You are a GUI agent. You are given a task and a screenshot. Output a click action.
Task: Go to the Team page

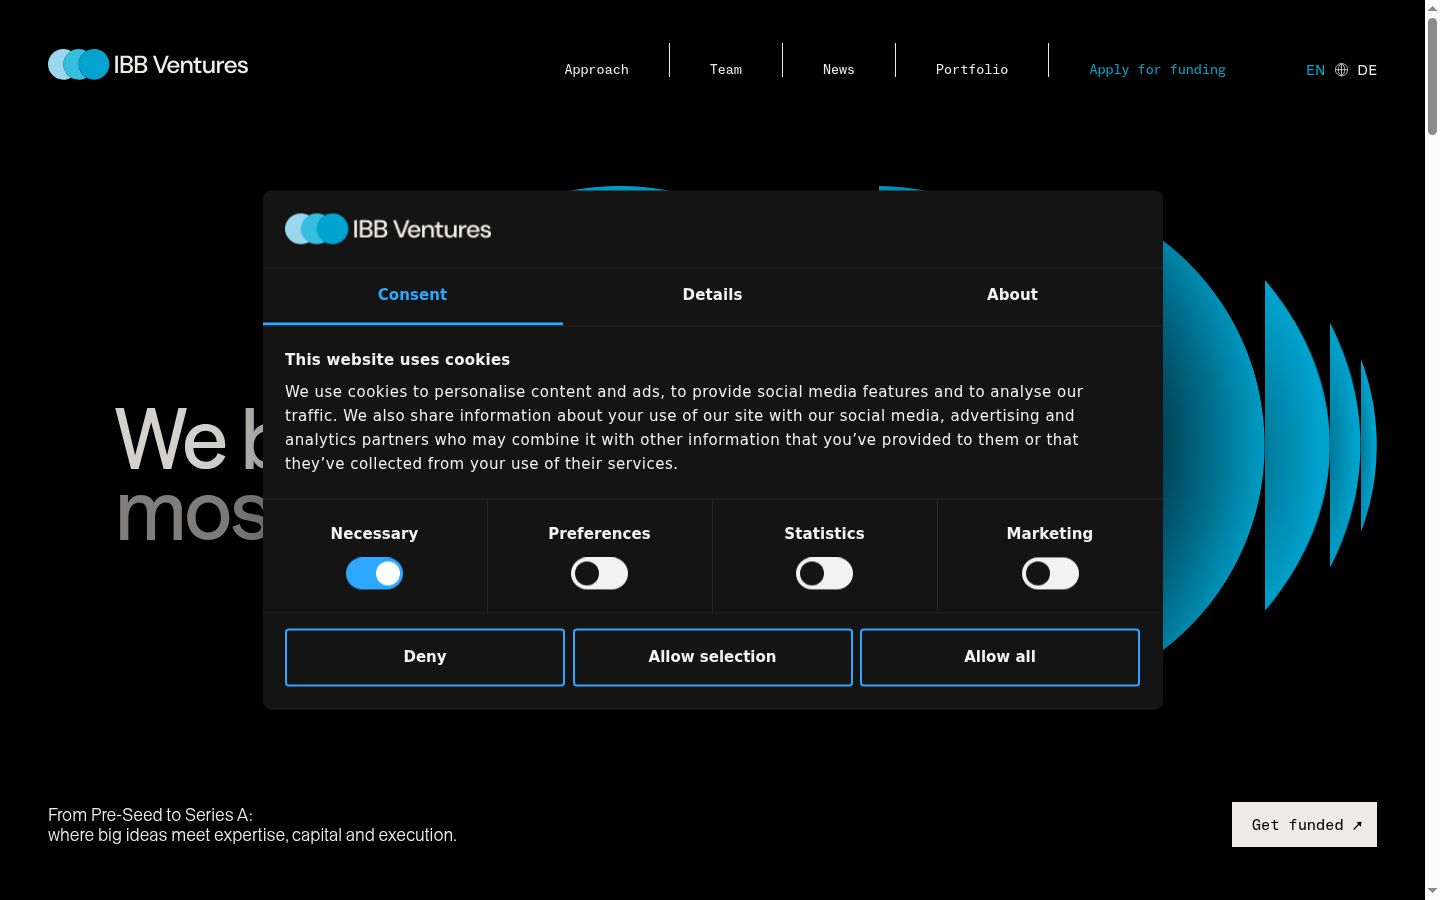pos(726,70)
